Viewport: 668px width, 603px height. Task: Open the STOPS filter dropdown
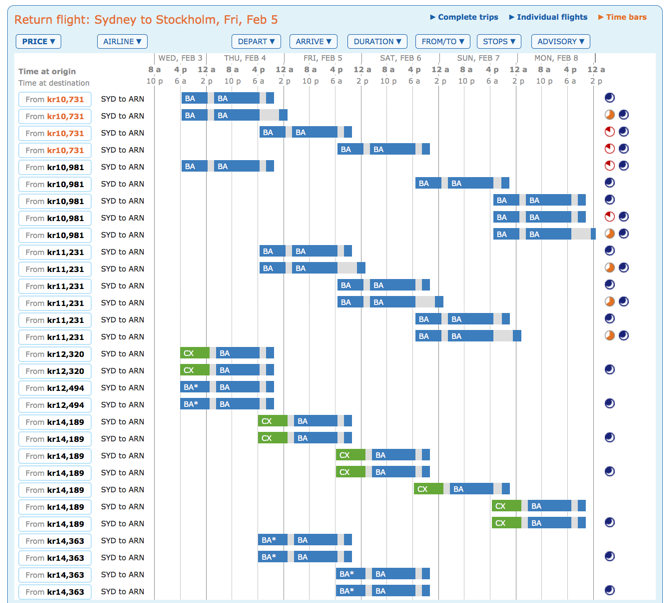(x=498, y=41)
